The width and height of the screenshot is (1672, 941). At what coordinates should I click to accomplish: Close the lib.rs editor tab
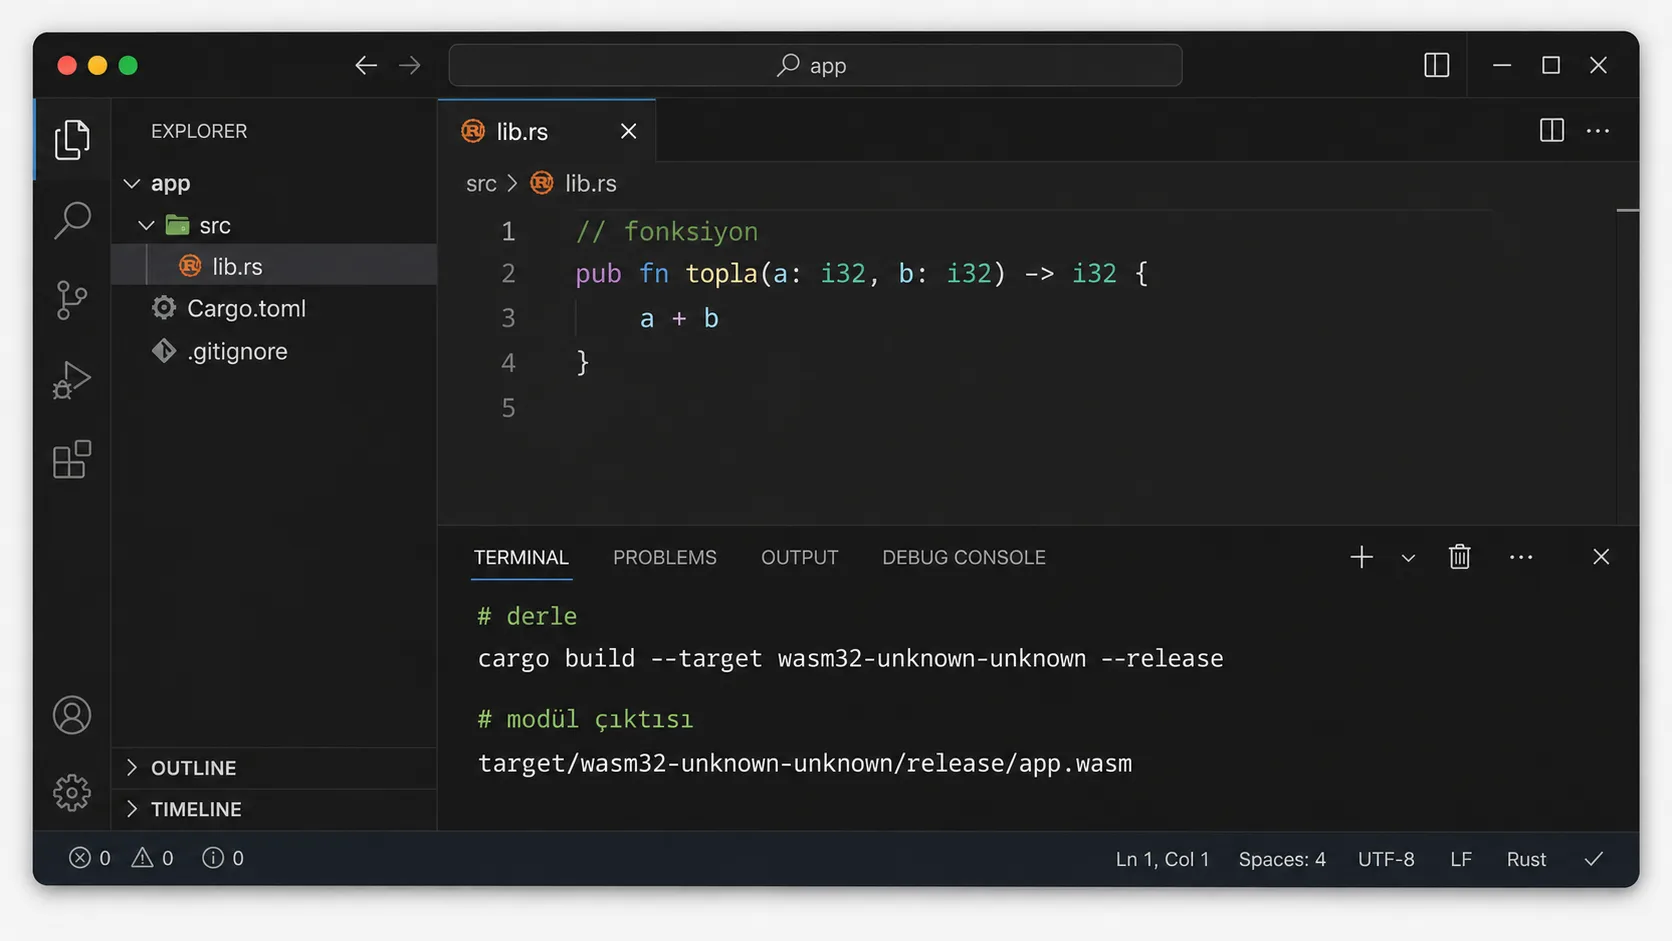628,131
